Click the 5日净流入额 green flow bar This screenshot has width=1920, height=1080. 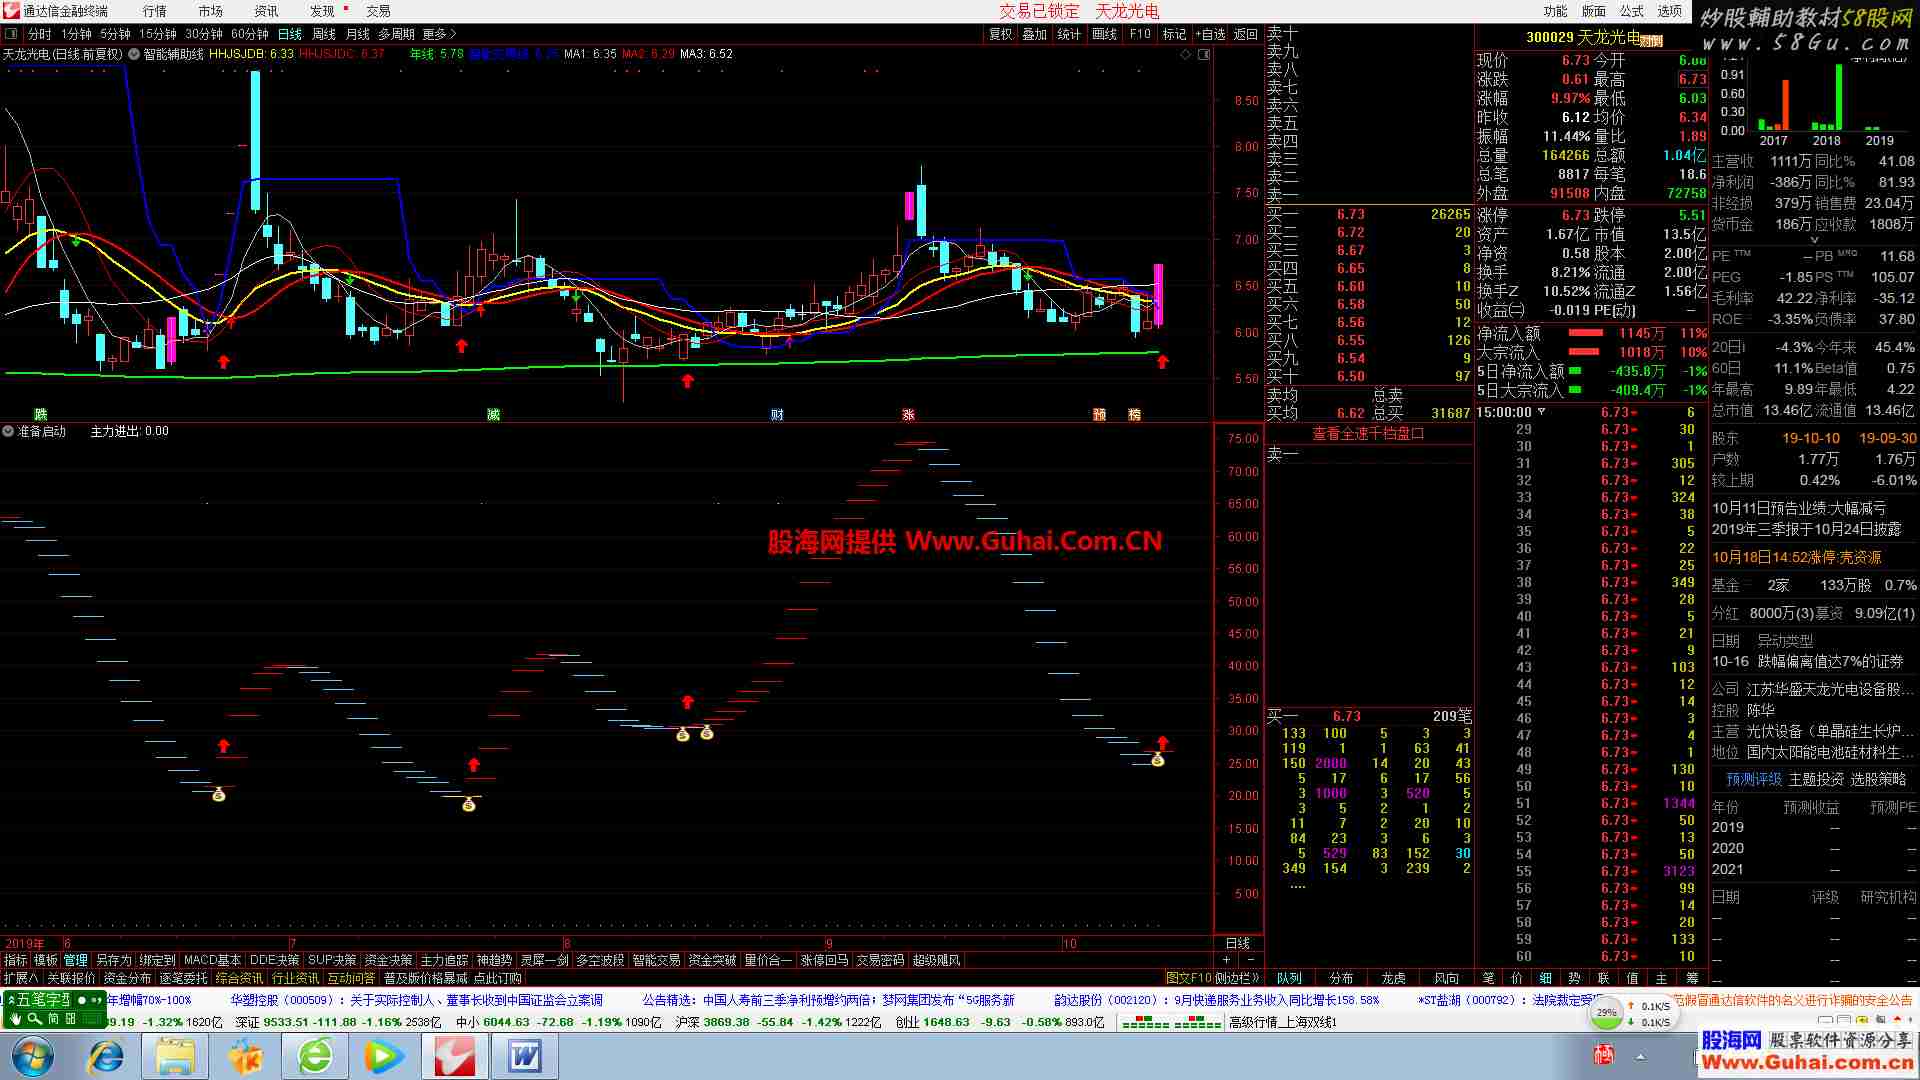click(1576, 371)
